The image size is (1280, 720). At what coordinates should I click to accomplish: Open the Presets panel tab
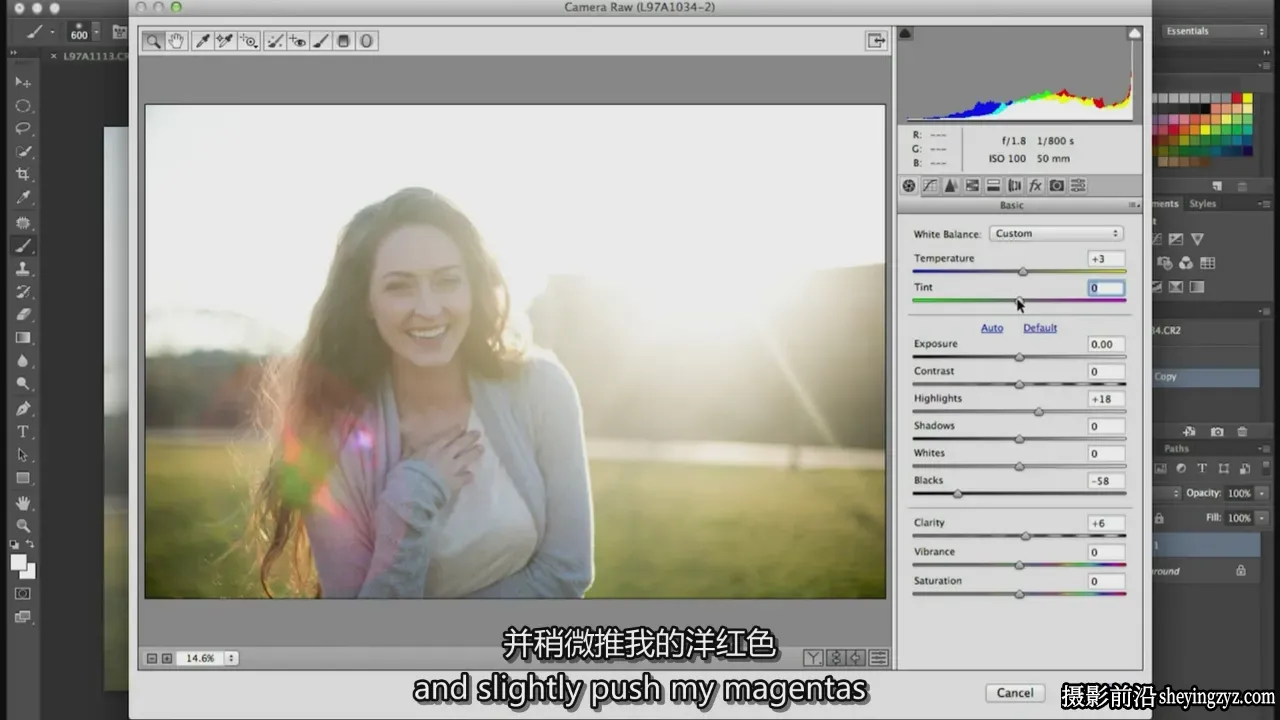coord(1078,186)
